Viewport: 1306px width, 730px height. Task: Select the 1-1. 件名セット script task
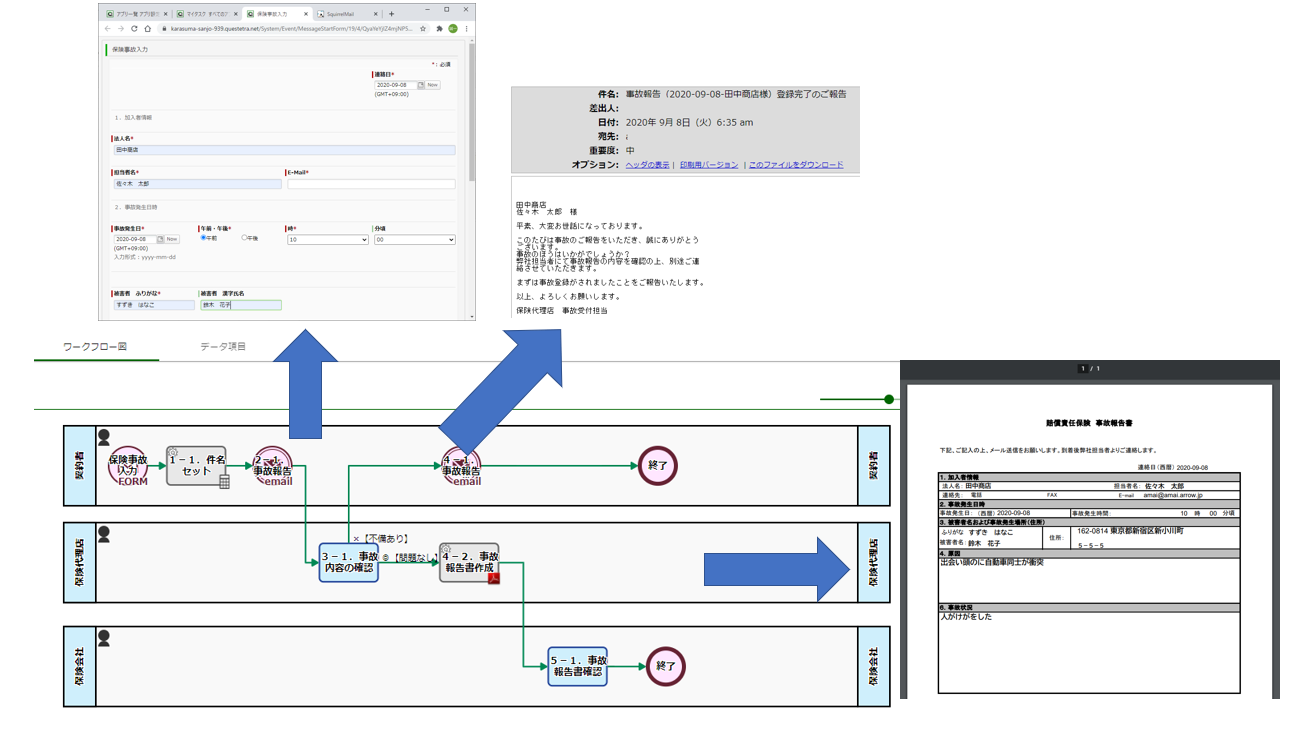click(196, 466)
